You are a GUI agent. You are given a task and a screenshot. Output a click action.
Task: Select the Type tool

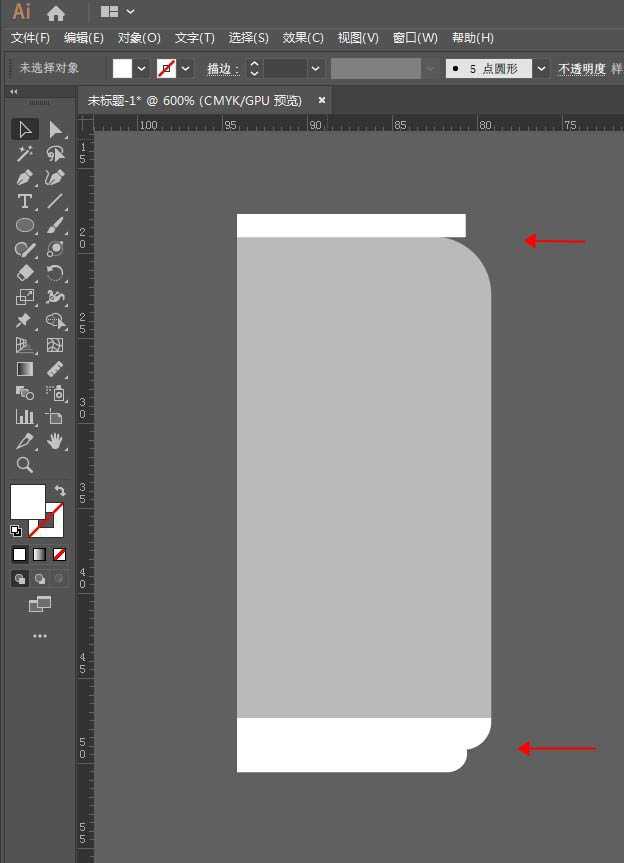[x=25, y=201]
